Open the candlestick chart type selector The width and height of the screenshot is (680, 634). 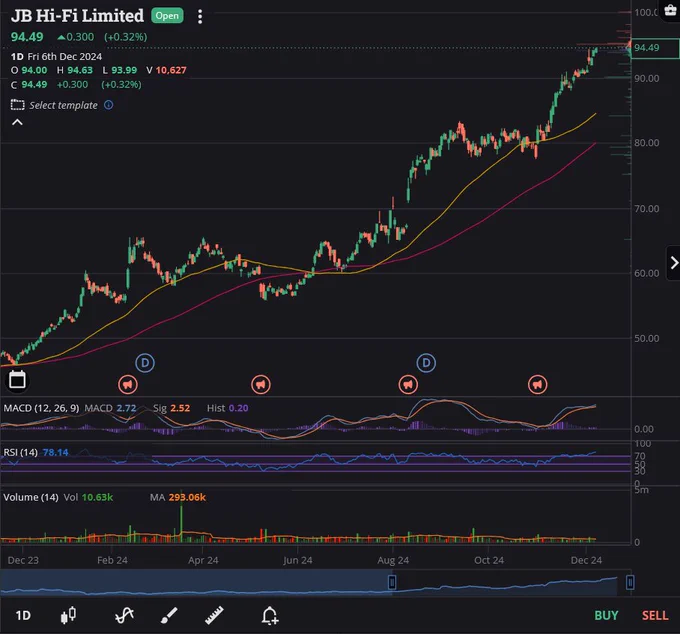[x=69, y=615]
